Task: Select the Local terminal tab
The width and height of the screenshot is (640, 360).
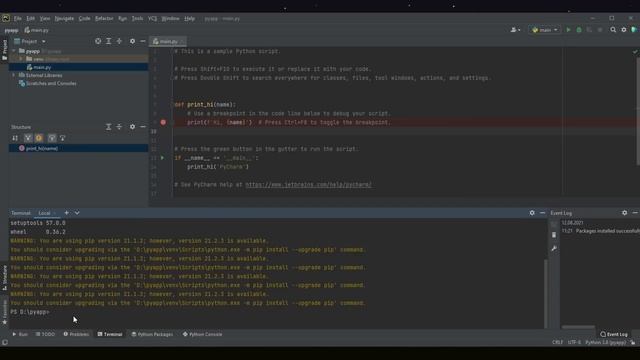Action: coord(44,213)
